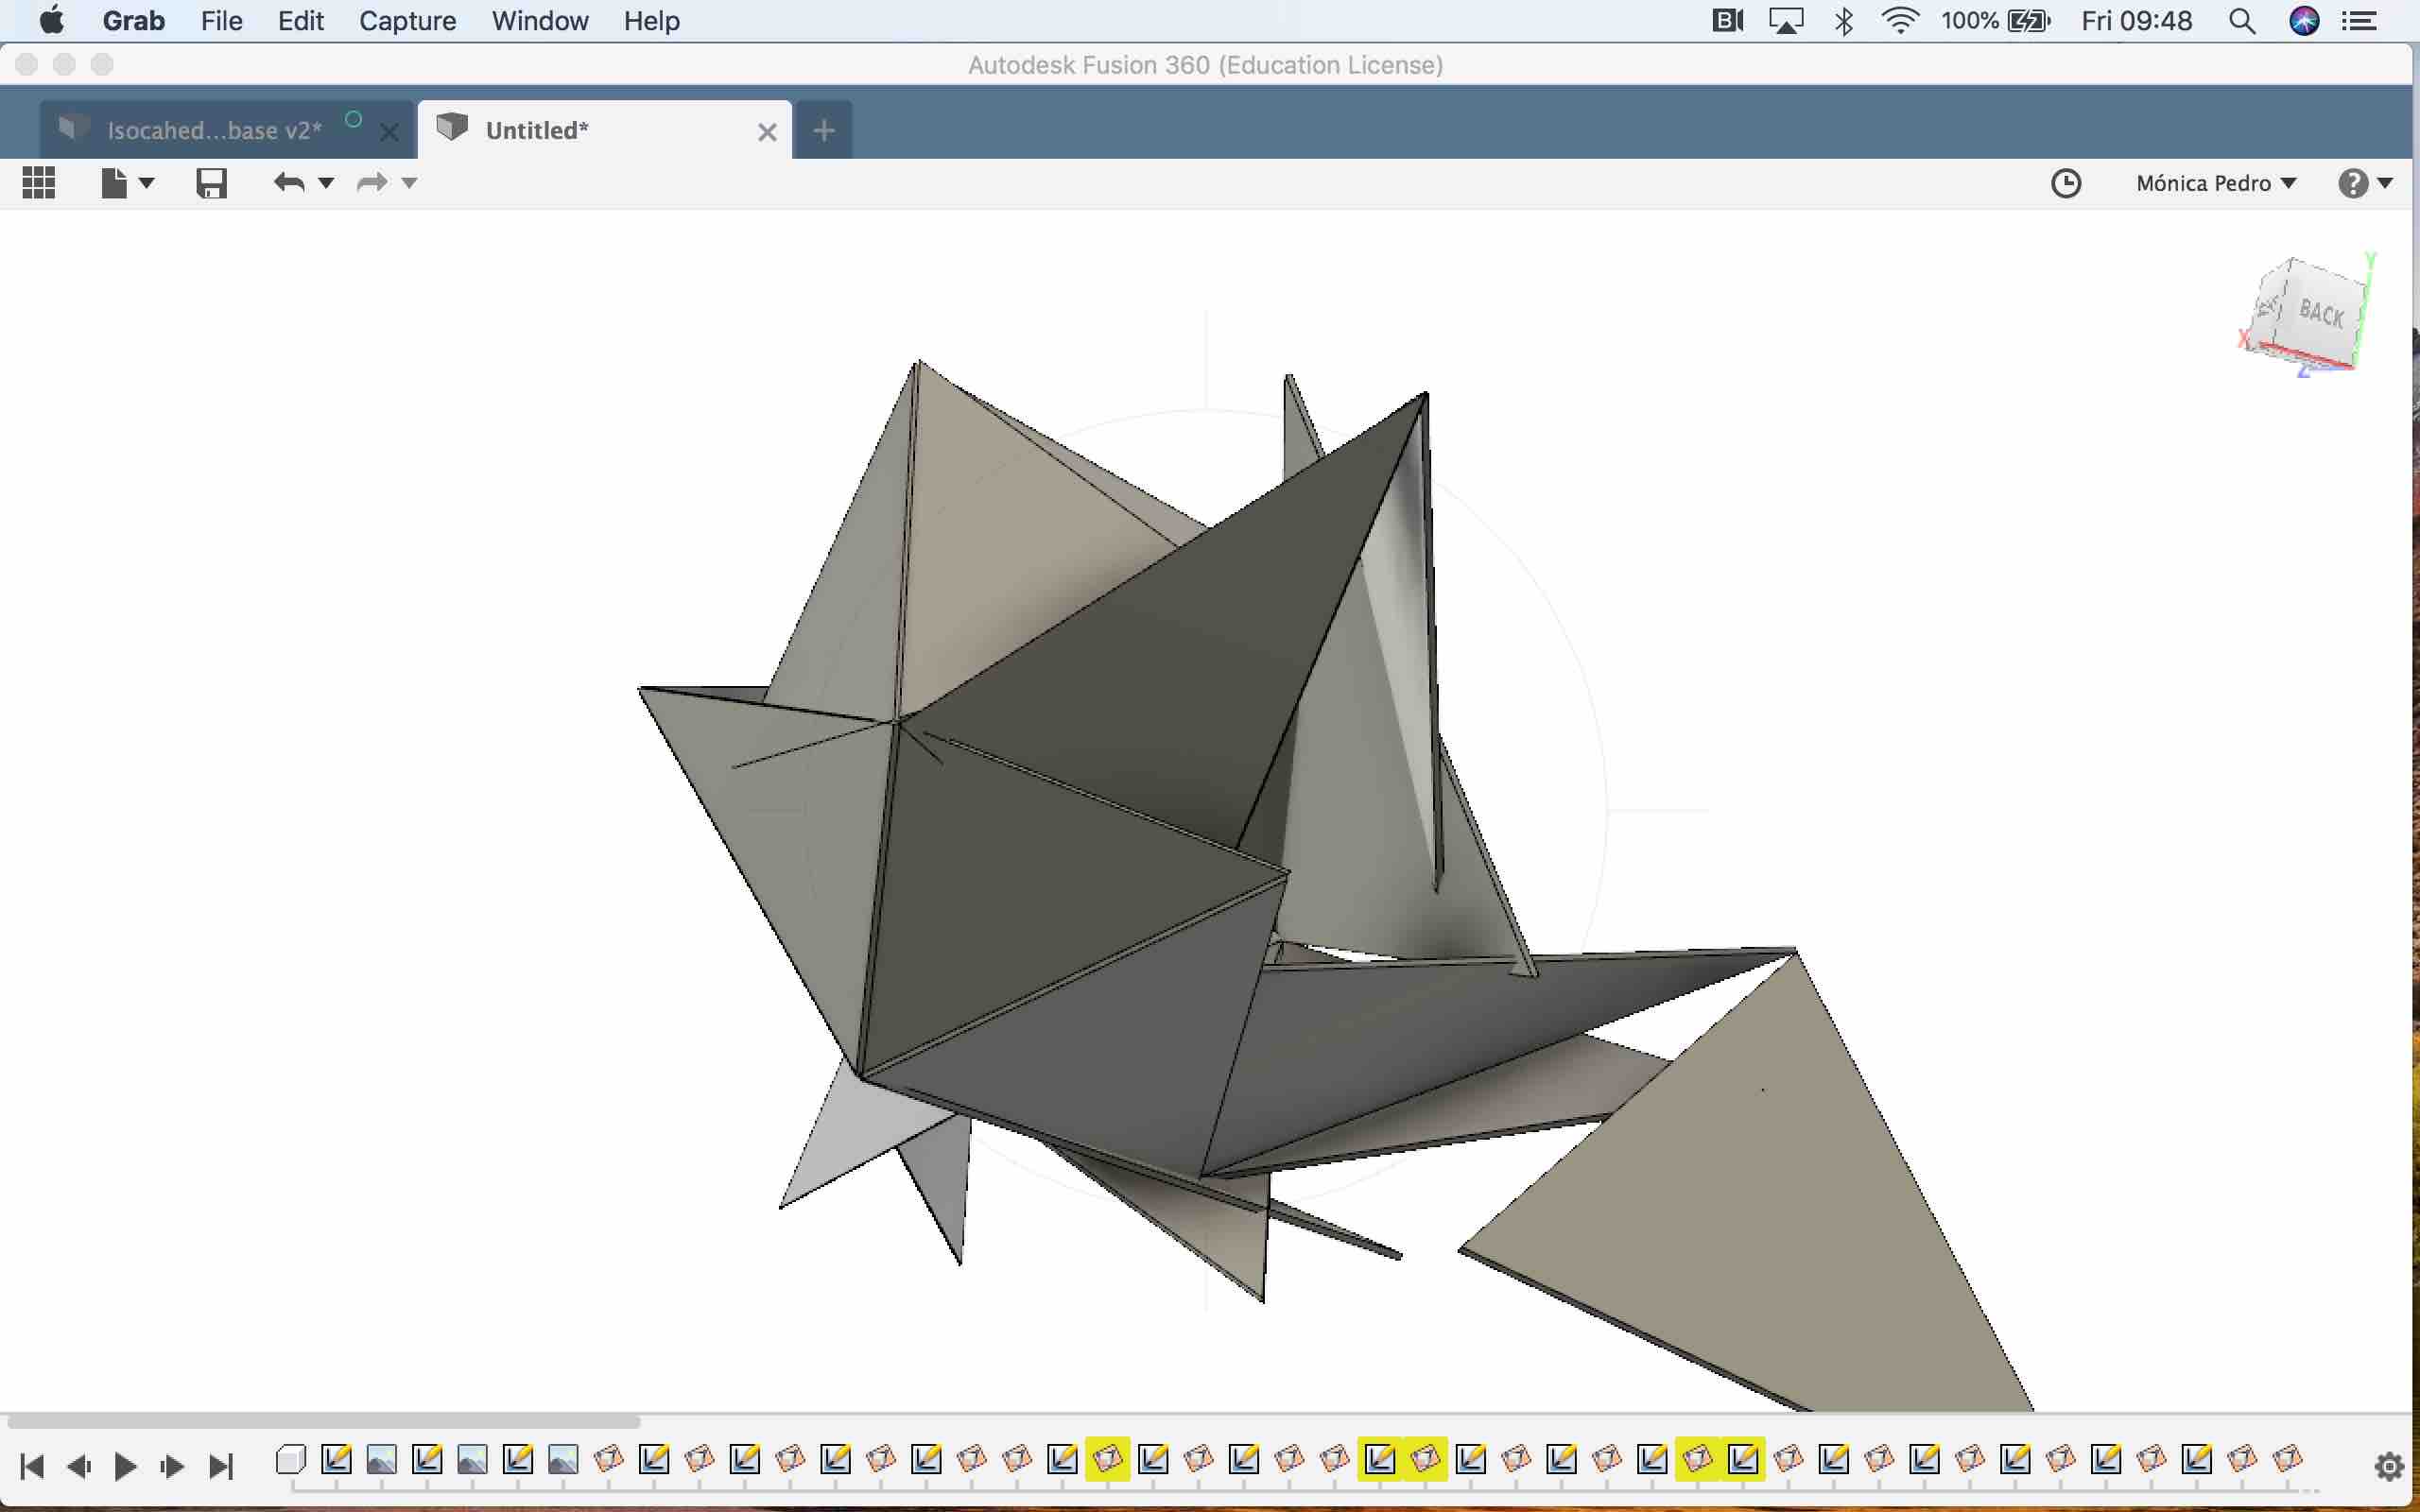Close the Untitled* tab
2420x1512 pixels.
[767, 132]
